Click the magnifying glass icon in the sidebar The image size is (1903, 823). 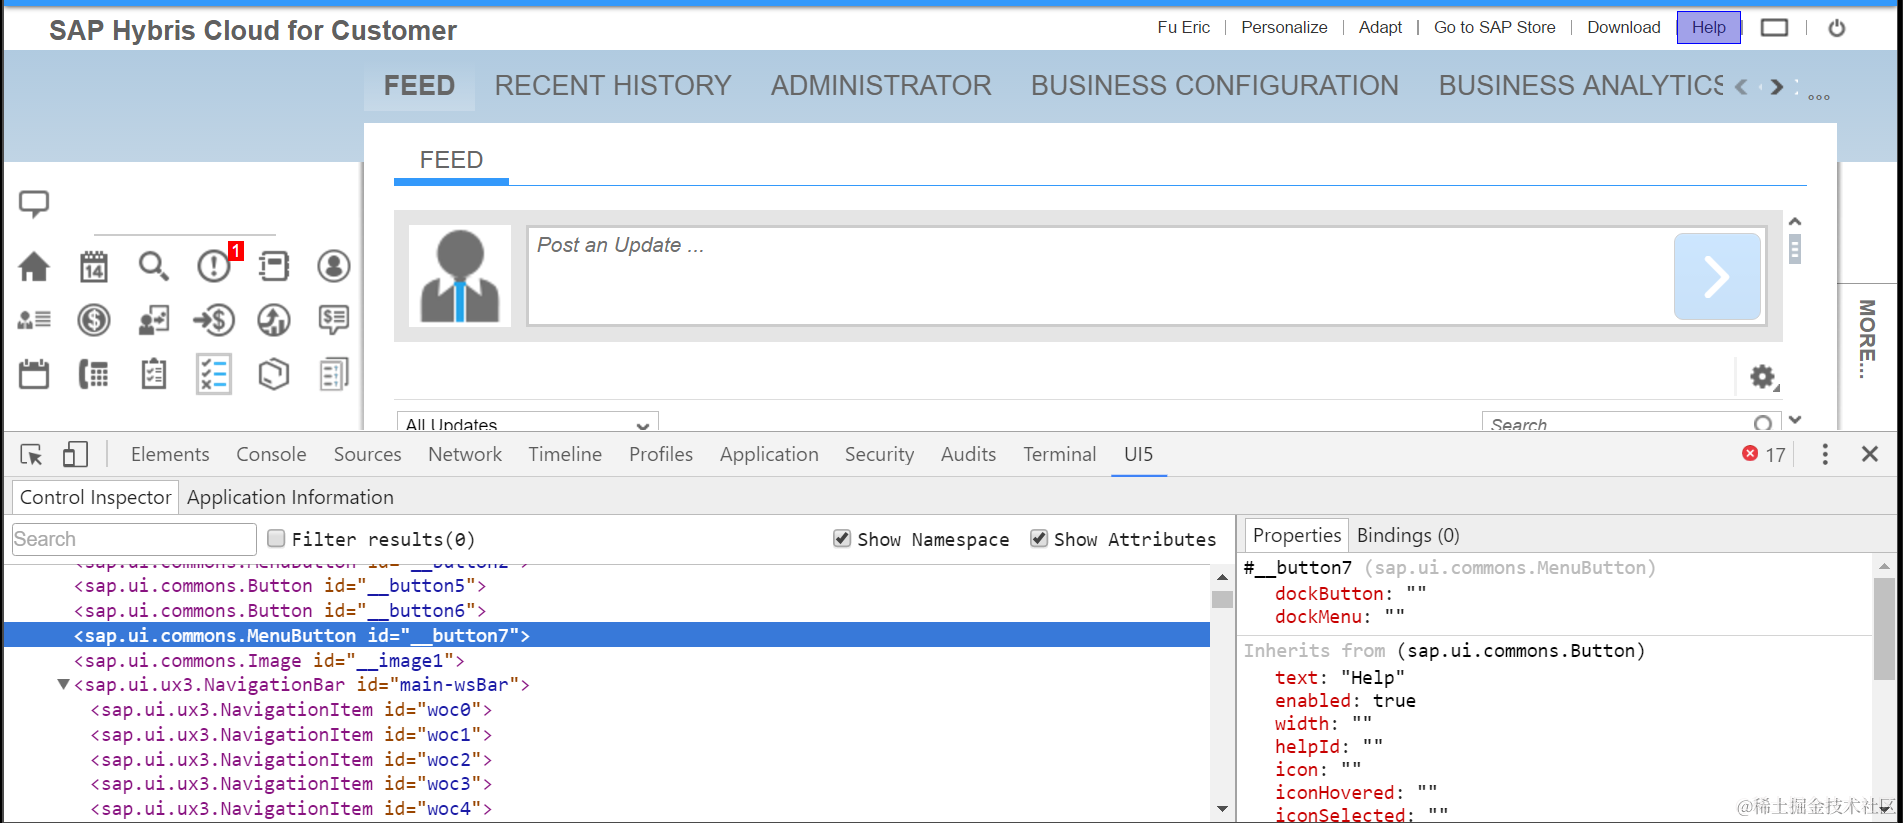[153, 266]
